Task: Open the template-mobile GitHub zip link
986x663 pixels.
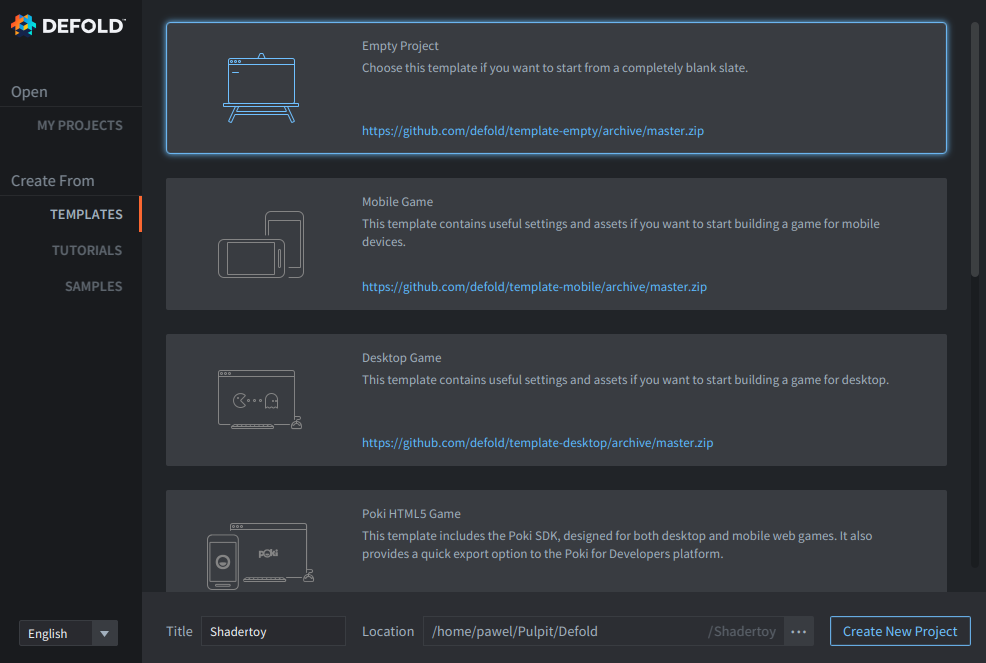Action: pyautogui.click(x=534, y=287)
